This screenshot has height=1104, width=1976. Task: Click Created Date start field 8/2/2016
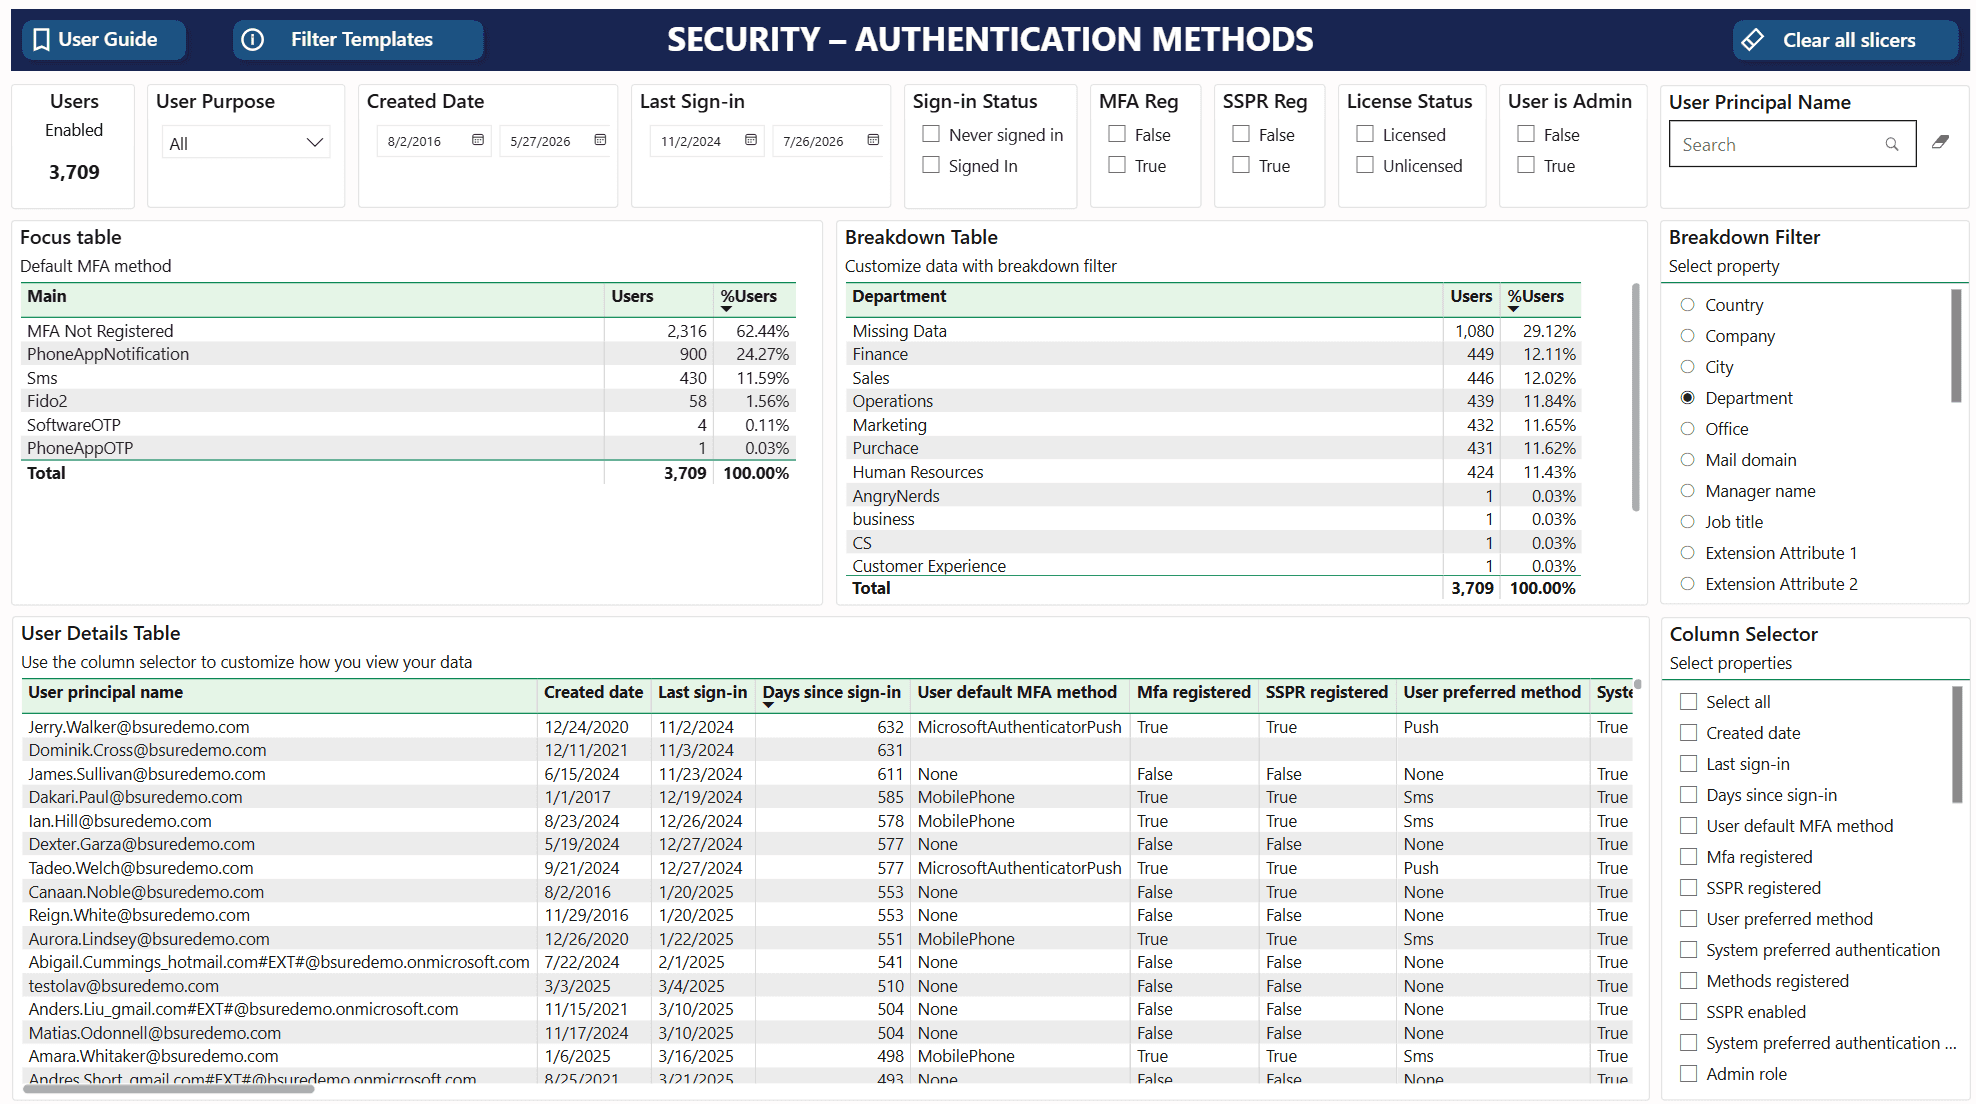433,141
